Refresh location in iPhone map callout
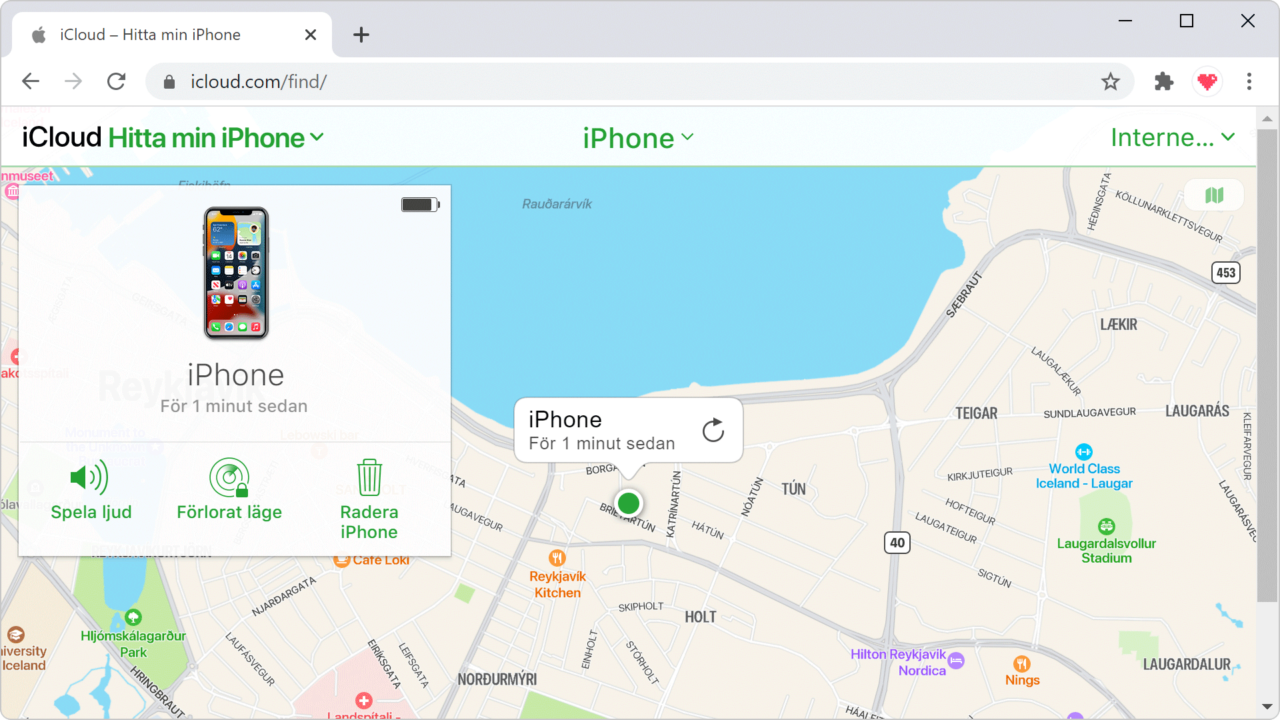Image resolution: width=1280 pixels, height=720 pixels. click(x=713, y=431)
